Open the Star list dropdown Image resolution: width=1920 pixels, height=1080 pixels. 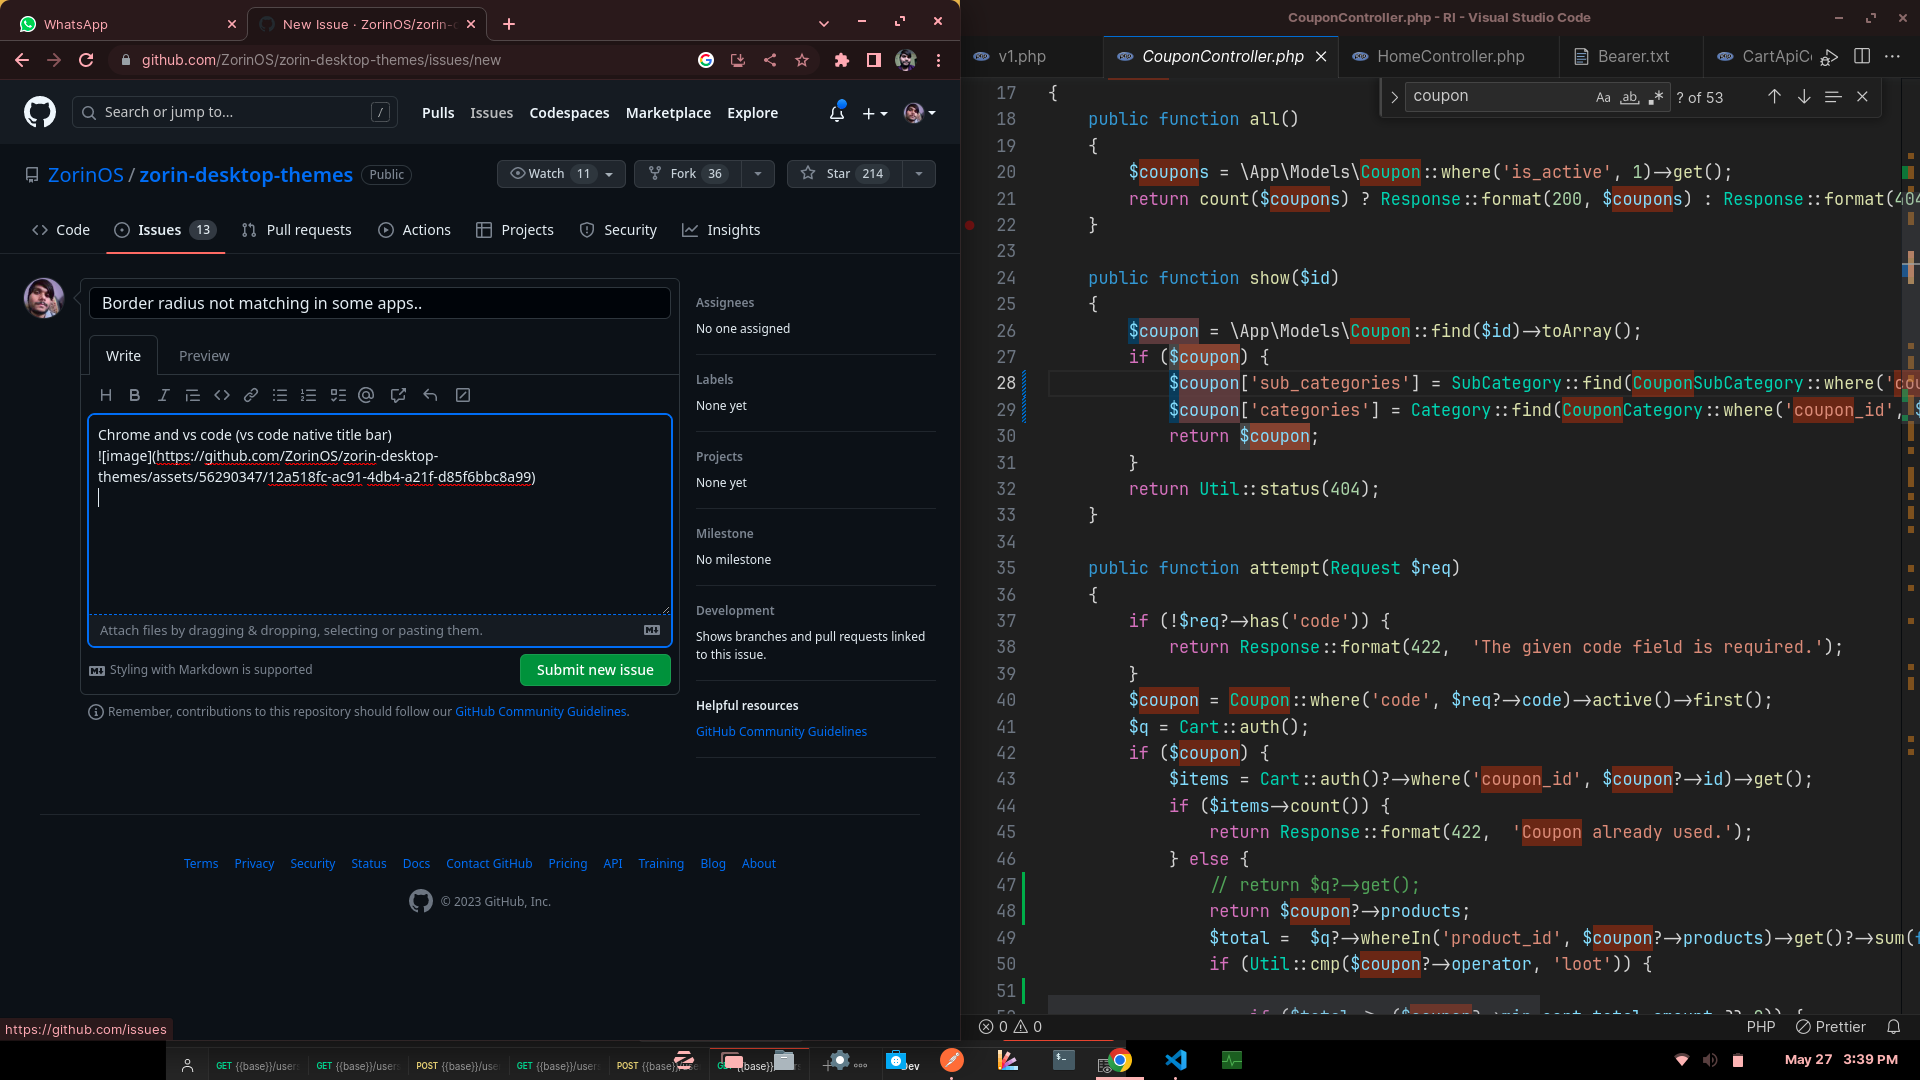(x=918, y=173)
